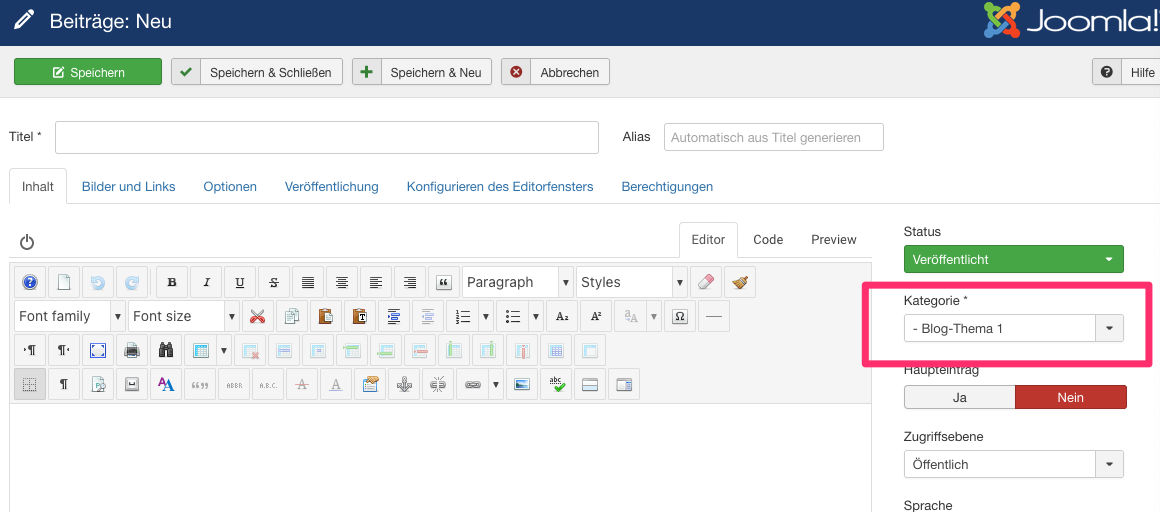
Task: Open the Optionen tab
Action: point(230,186)
